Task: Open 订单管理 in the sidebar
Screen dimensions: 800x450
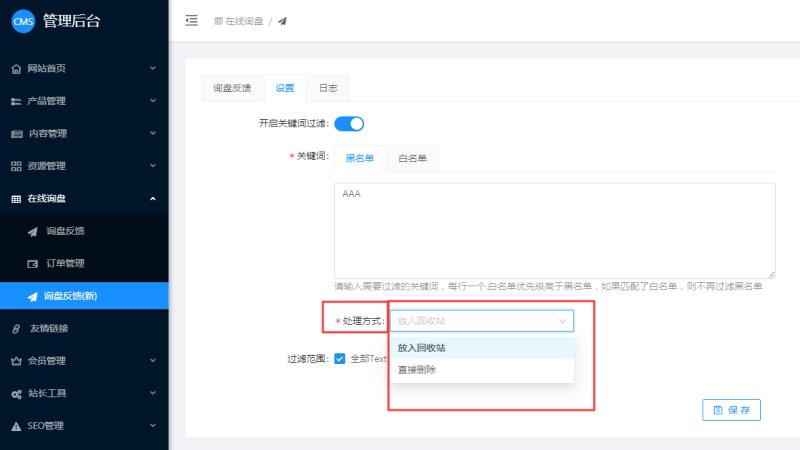Action: (x=65, y=264)
